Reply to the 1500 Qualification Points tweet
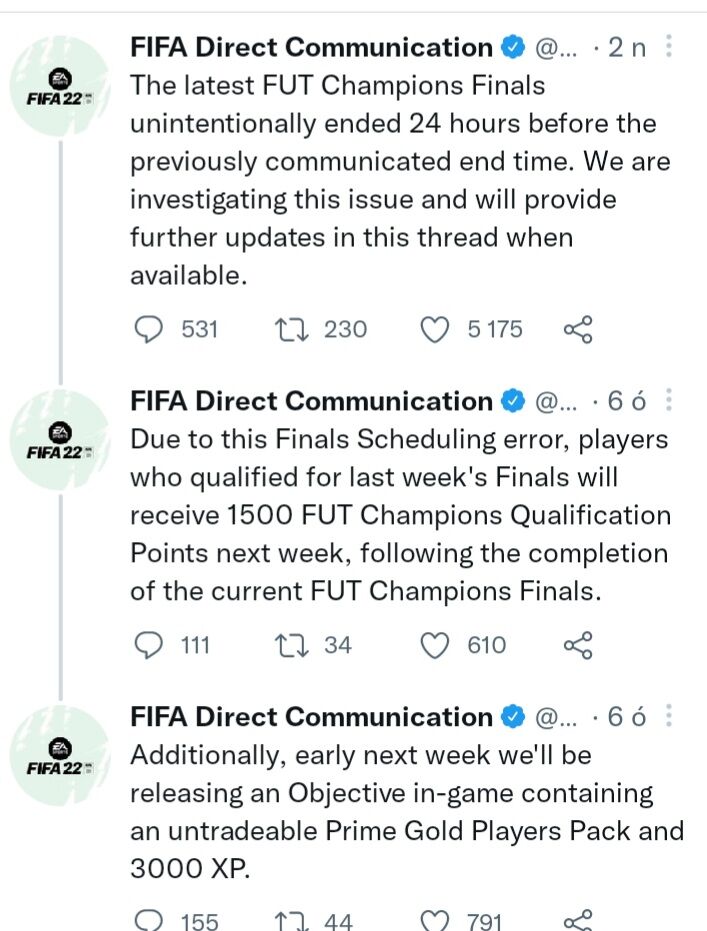707x931 pixels. [148, 645]
